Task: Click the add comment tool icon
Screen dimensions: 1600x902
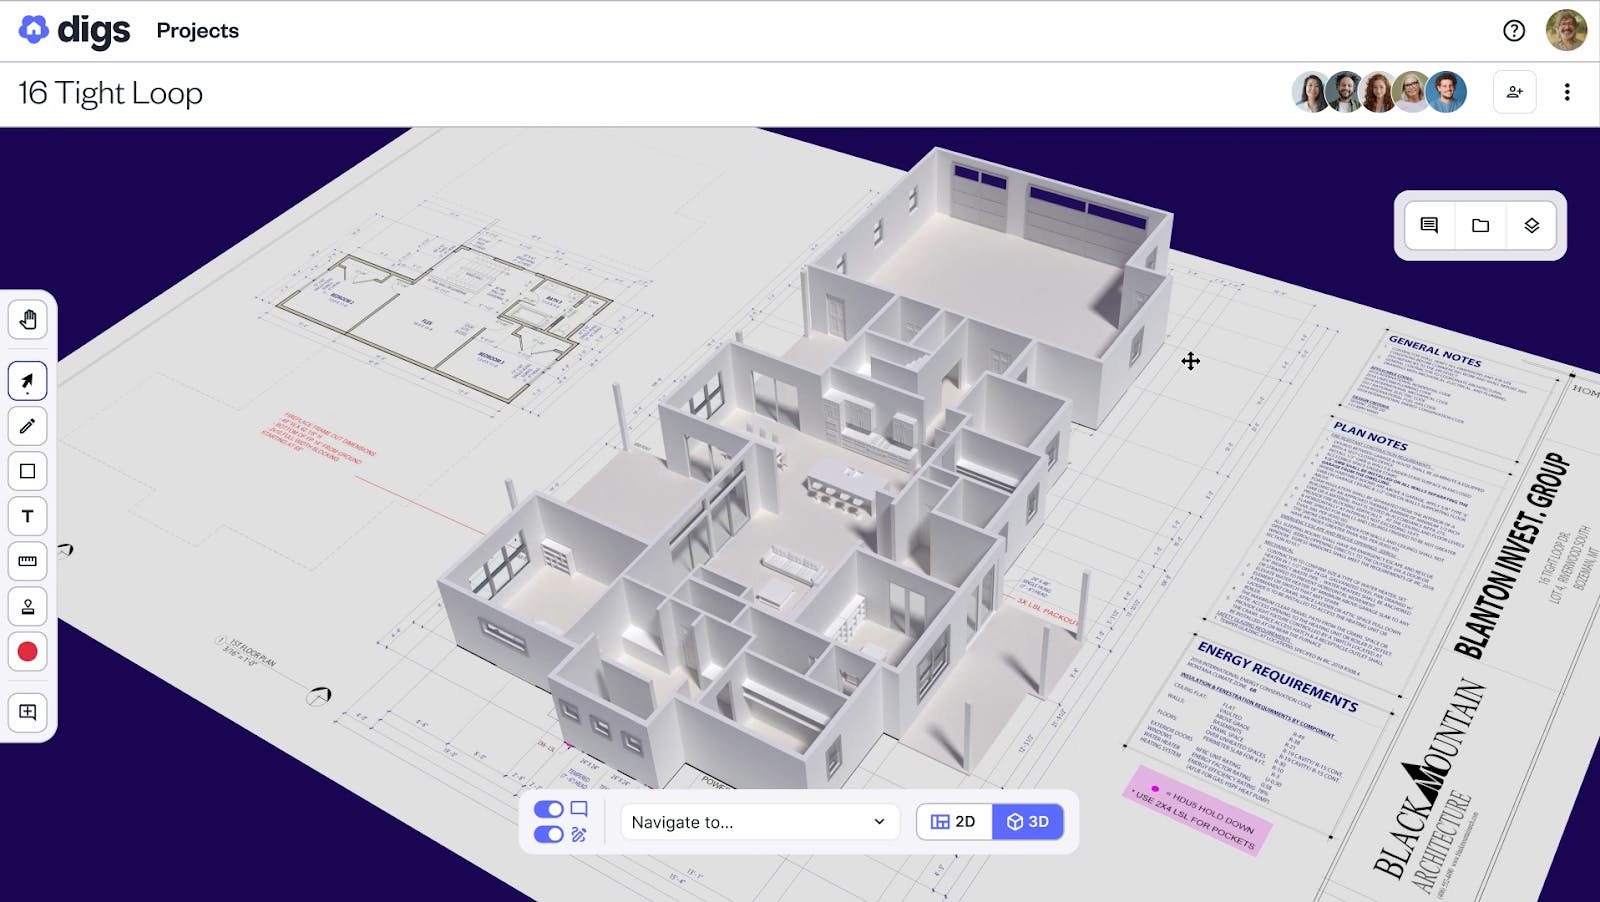Action: (x=28, y=712)
